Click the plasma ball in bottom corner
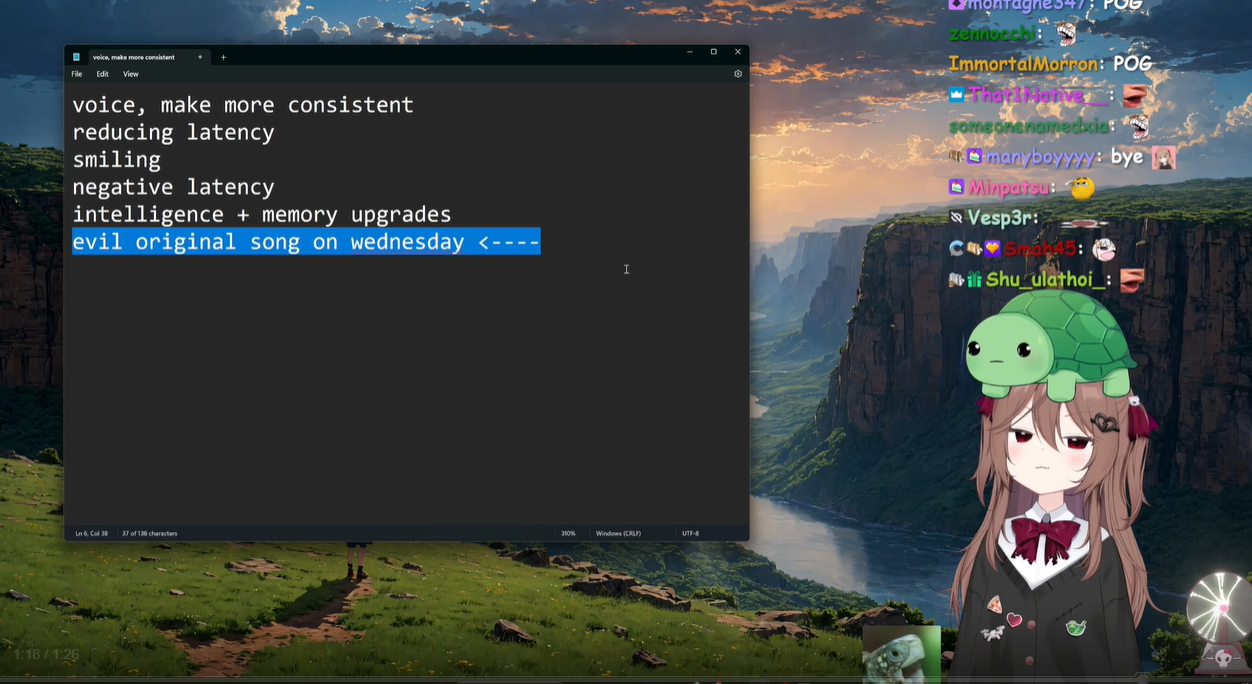 1220,608
